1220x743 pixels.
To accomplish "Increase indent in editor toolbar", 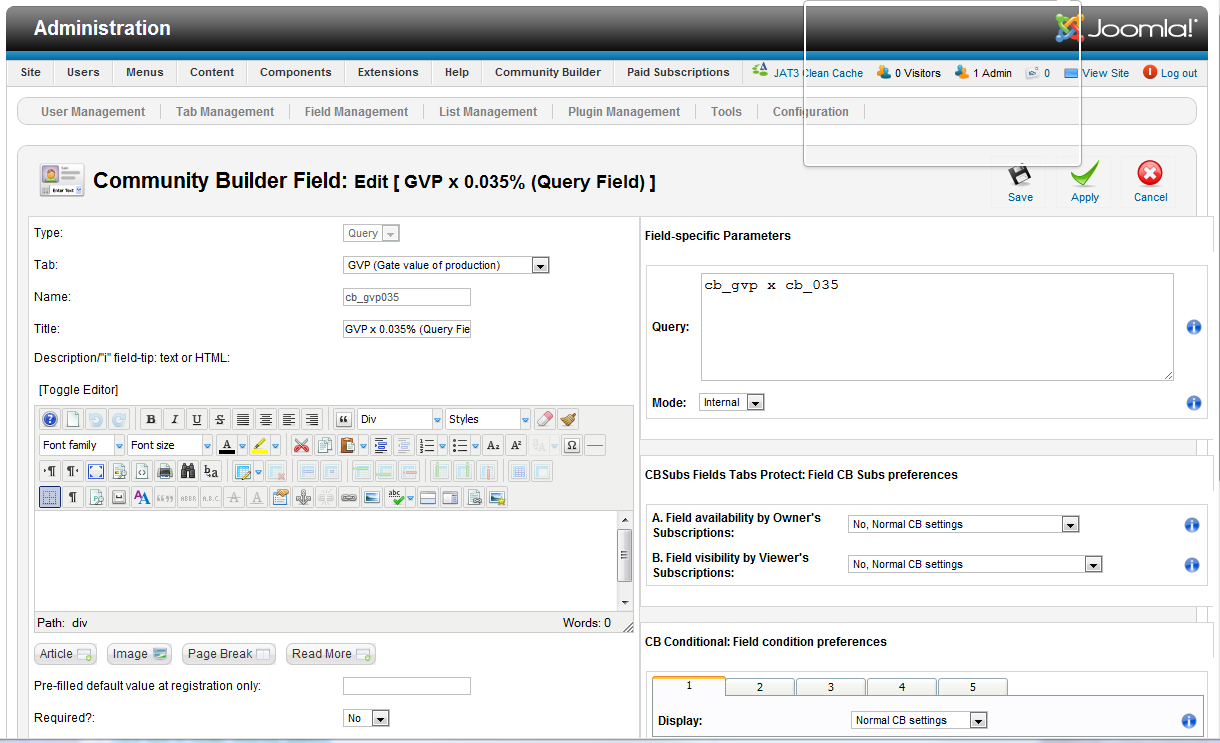I will pos(381,445).
